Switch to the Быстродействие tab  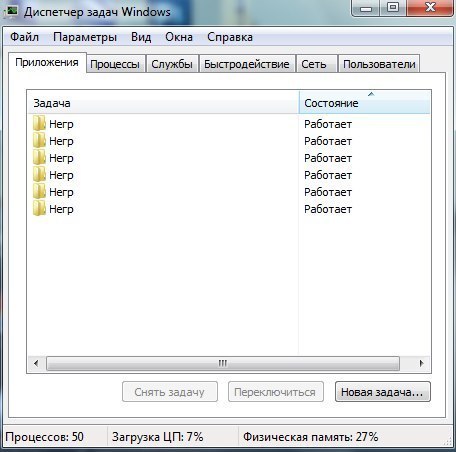pos(247,64)
